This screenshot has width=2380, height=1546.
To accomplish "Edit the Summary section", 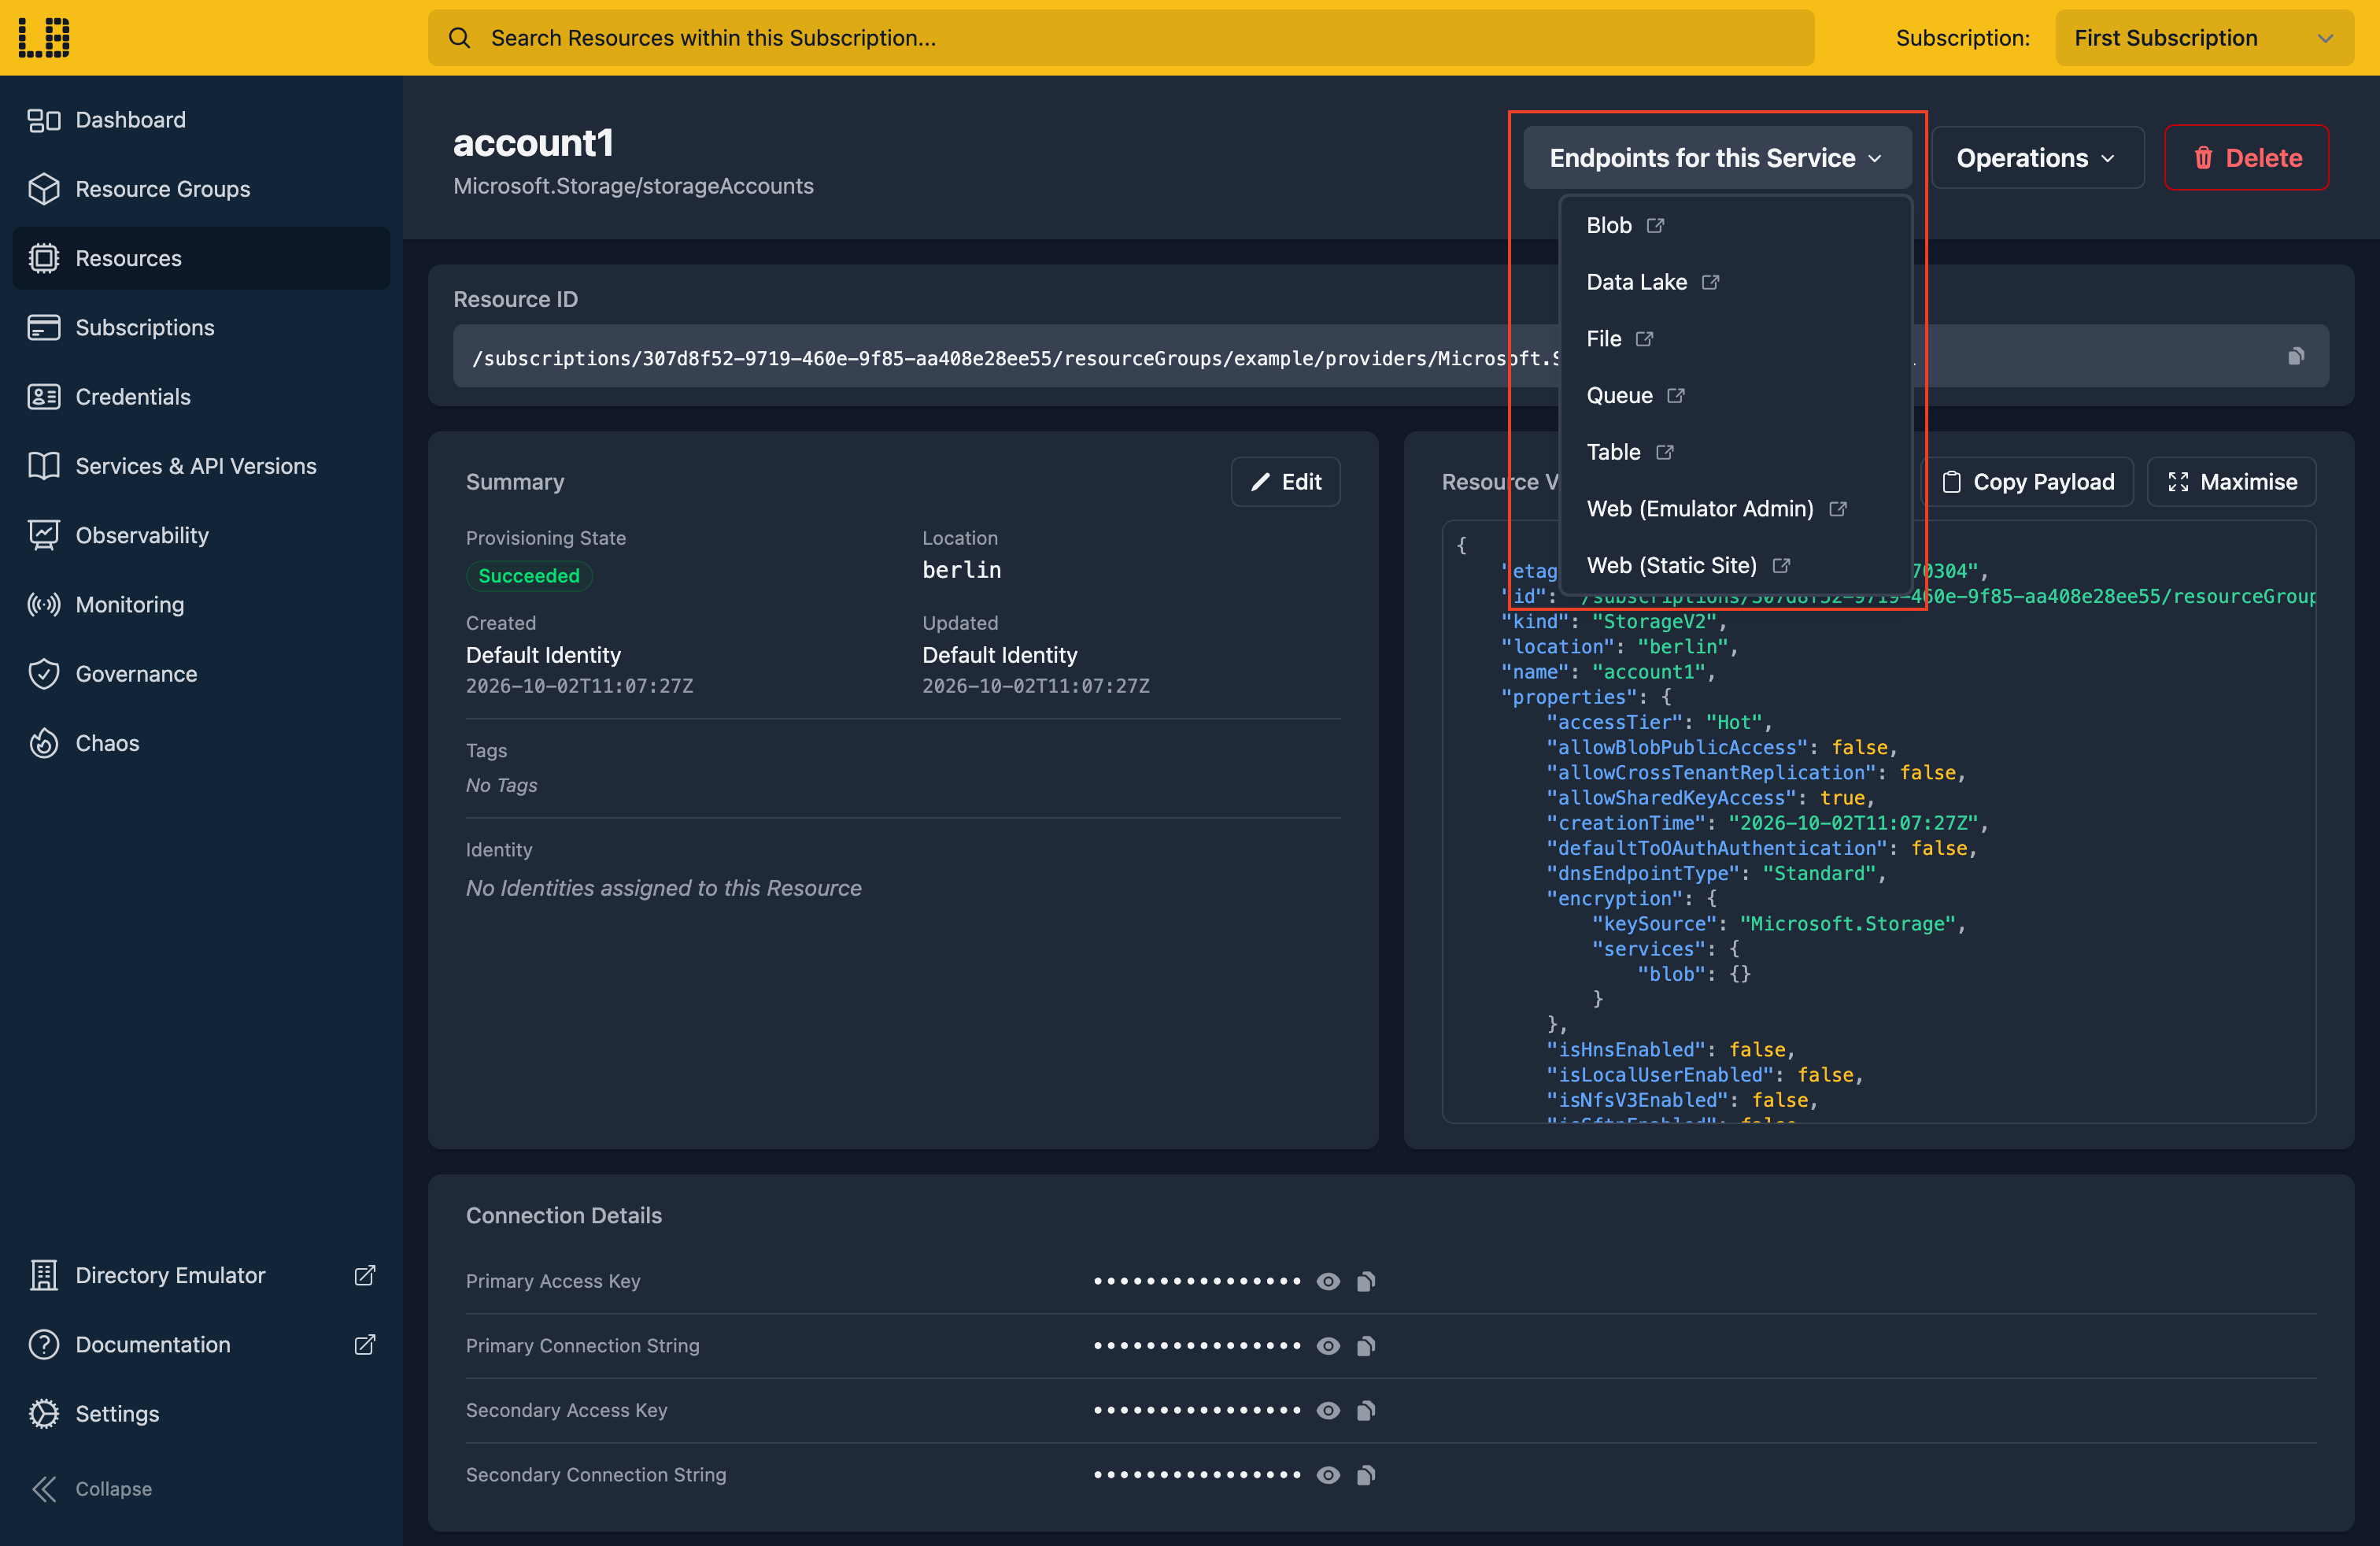I will tap(1285, 482).
